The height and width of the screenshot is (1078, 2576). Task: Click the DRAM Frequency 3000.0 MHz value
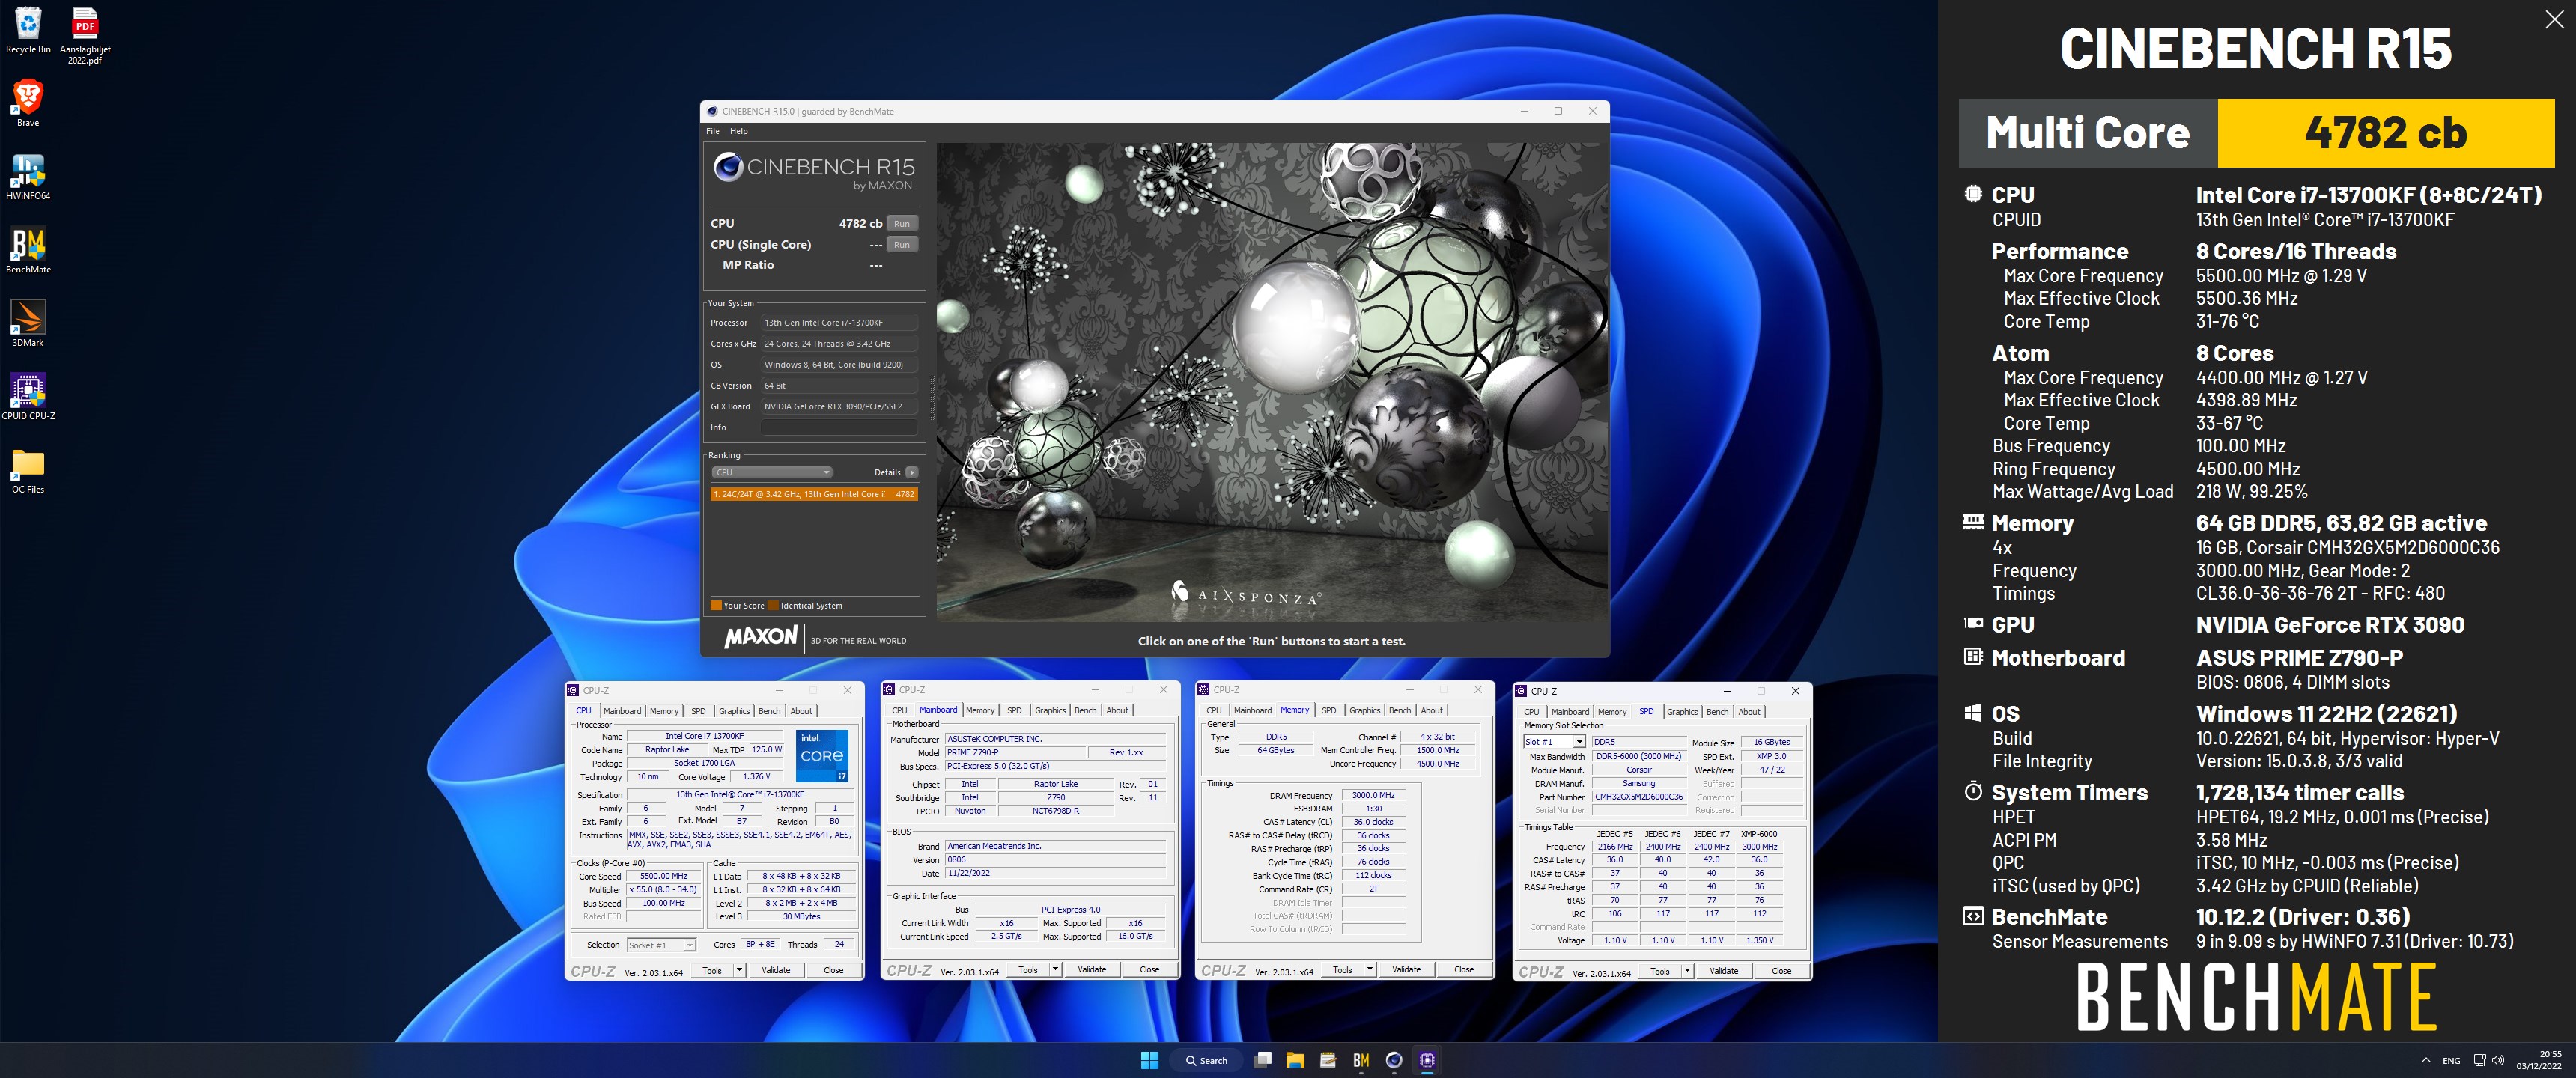(x=1373, y=796)
